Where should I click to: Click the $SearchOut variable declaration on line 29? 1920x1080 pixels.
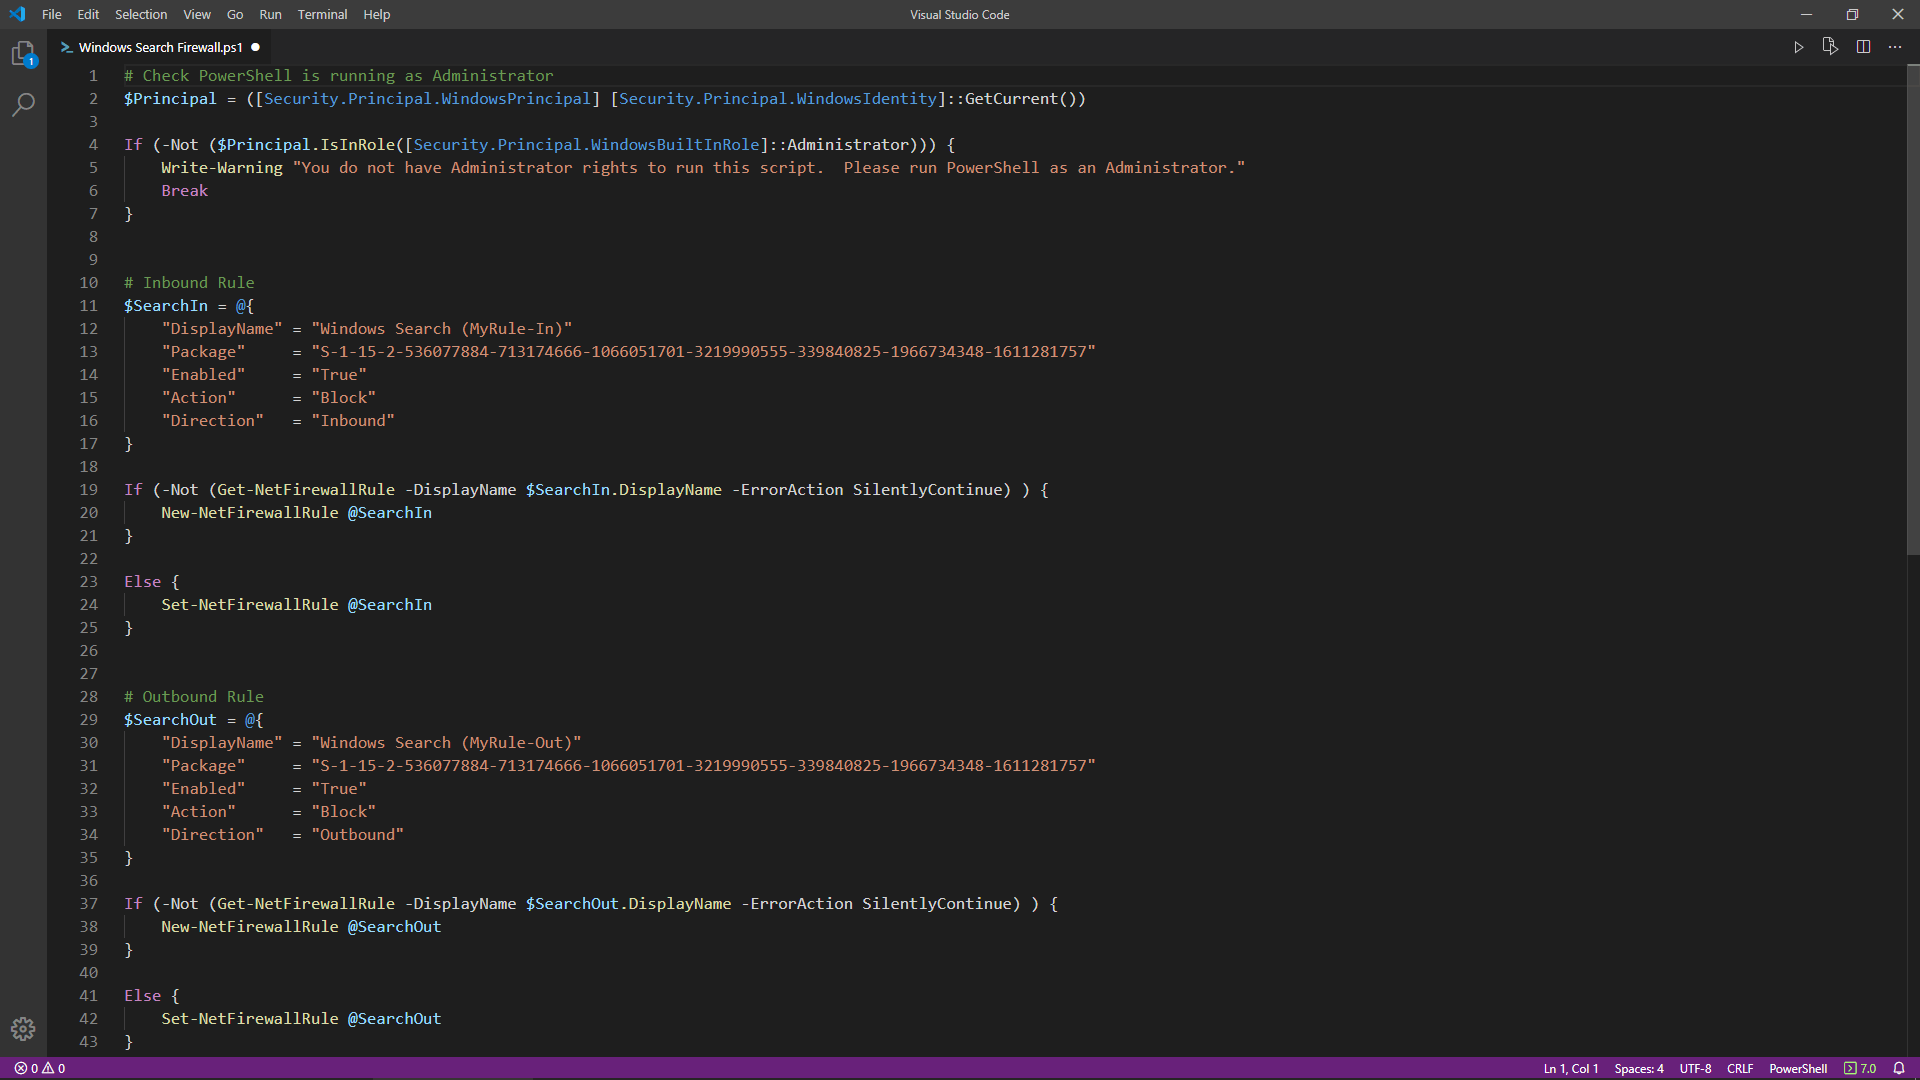point(170,719)
